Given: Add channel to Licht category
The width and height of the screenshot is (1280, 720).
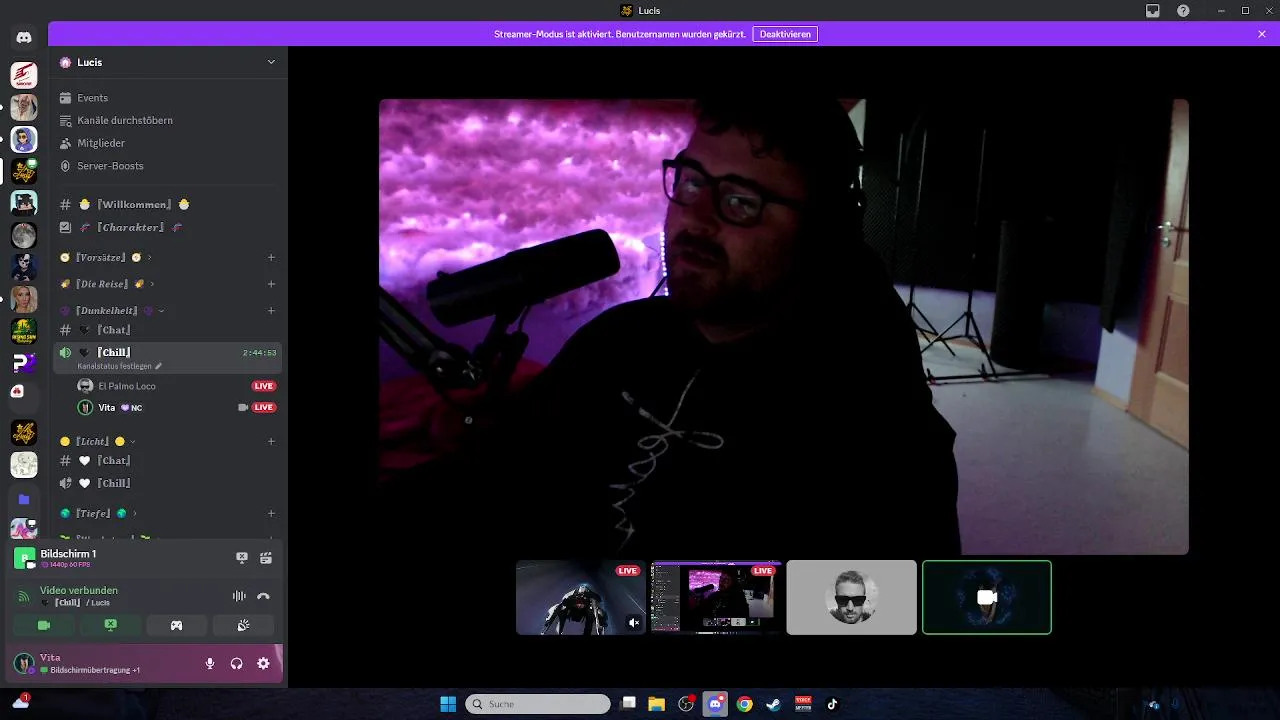Looking at the screenshot, I should [x=271, y=441].
